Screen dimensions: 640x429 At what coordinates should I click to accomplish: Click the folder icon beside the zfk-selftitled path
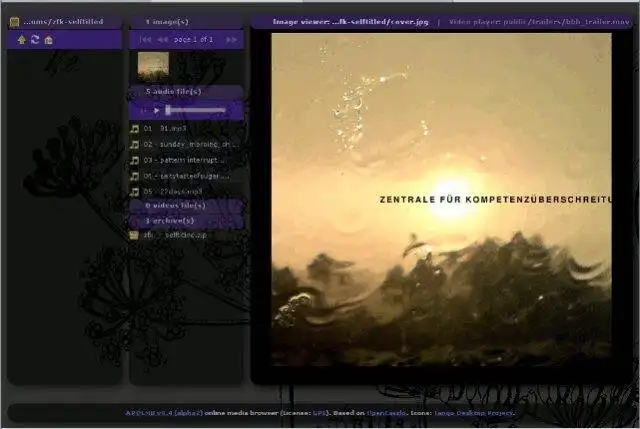click(15, 22)
